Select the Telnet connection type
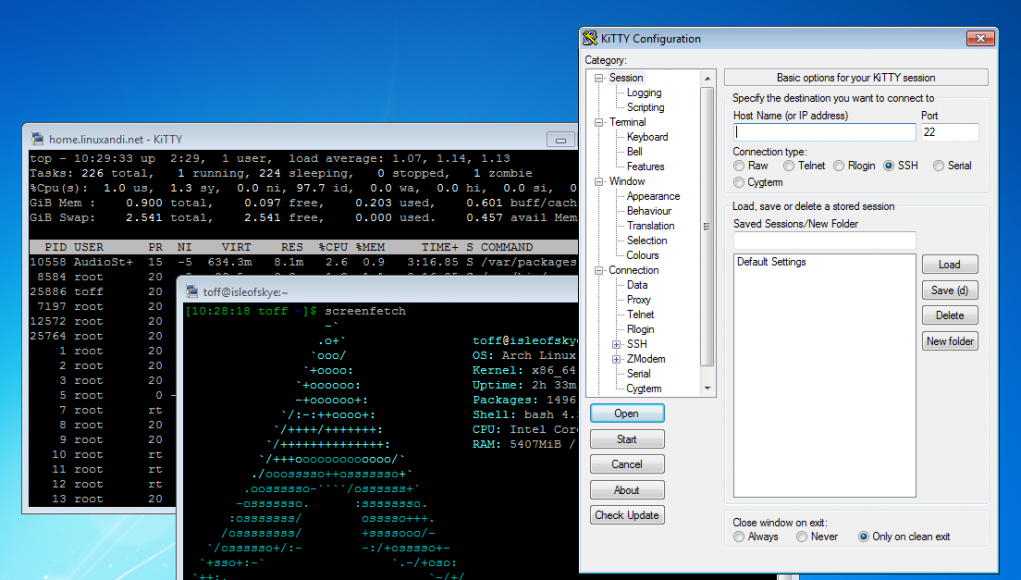1021x580 pixels. [789, 166]
